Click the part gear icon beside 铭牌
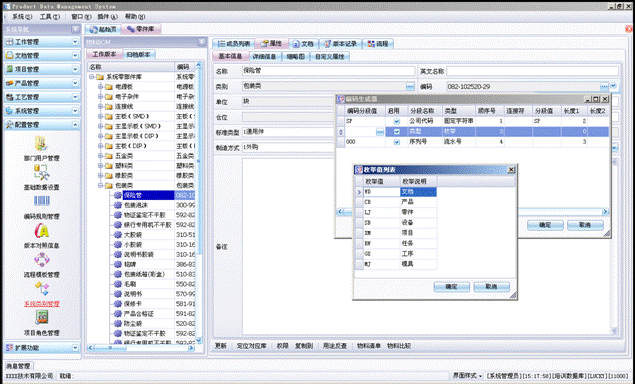The height and width of the screenshot is (384, 635). [x=117, y=264]
